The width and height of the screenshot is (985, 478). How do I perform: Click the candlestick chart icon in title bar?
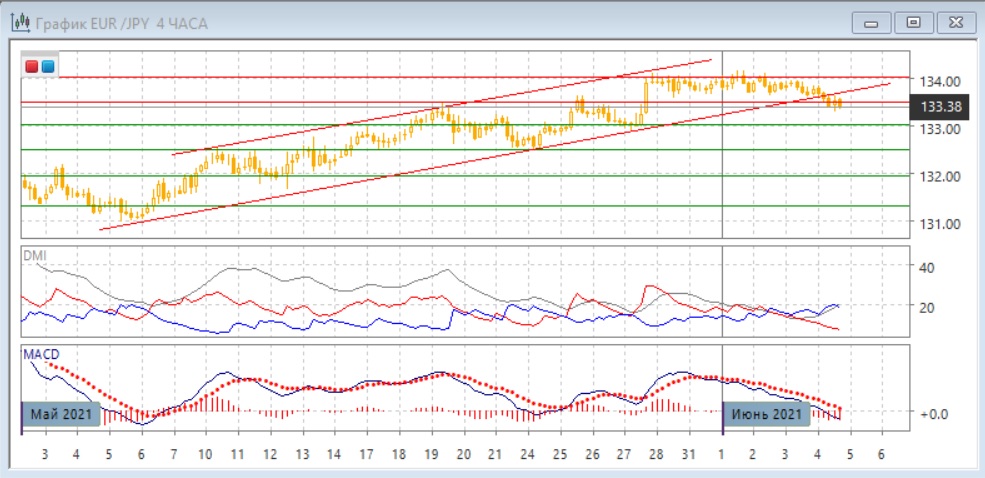[17, 23]
